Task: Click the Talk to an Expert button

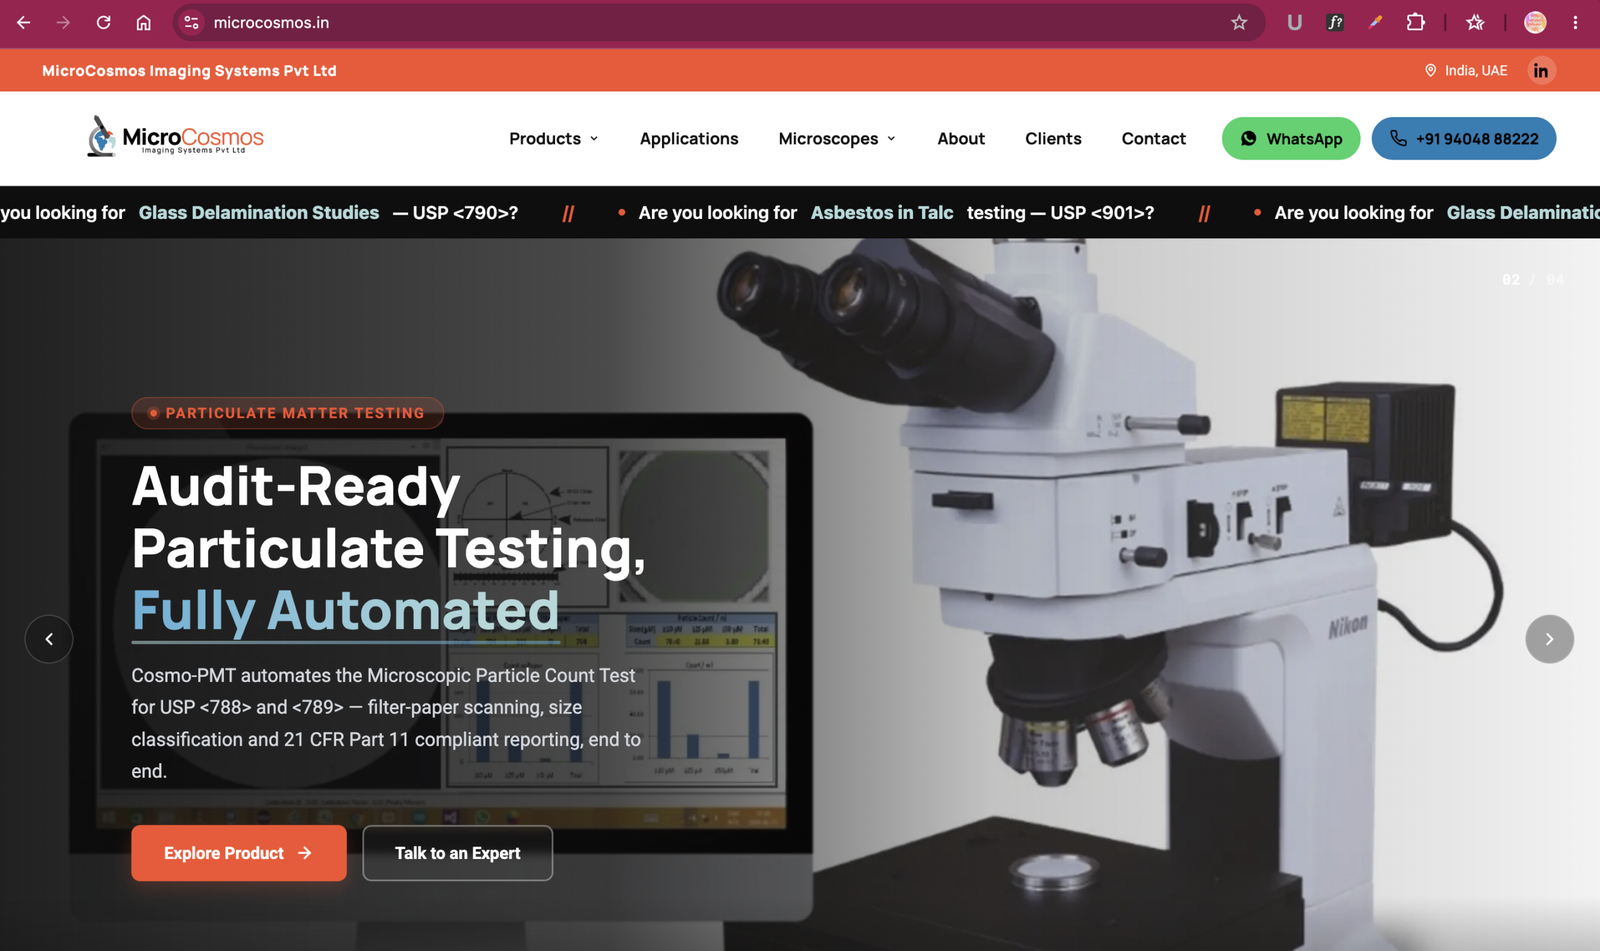Action: click(458, 853)
